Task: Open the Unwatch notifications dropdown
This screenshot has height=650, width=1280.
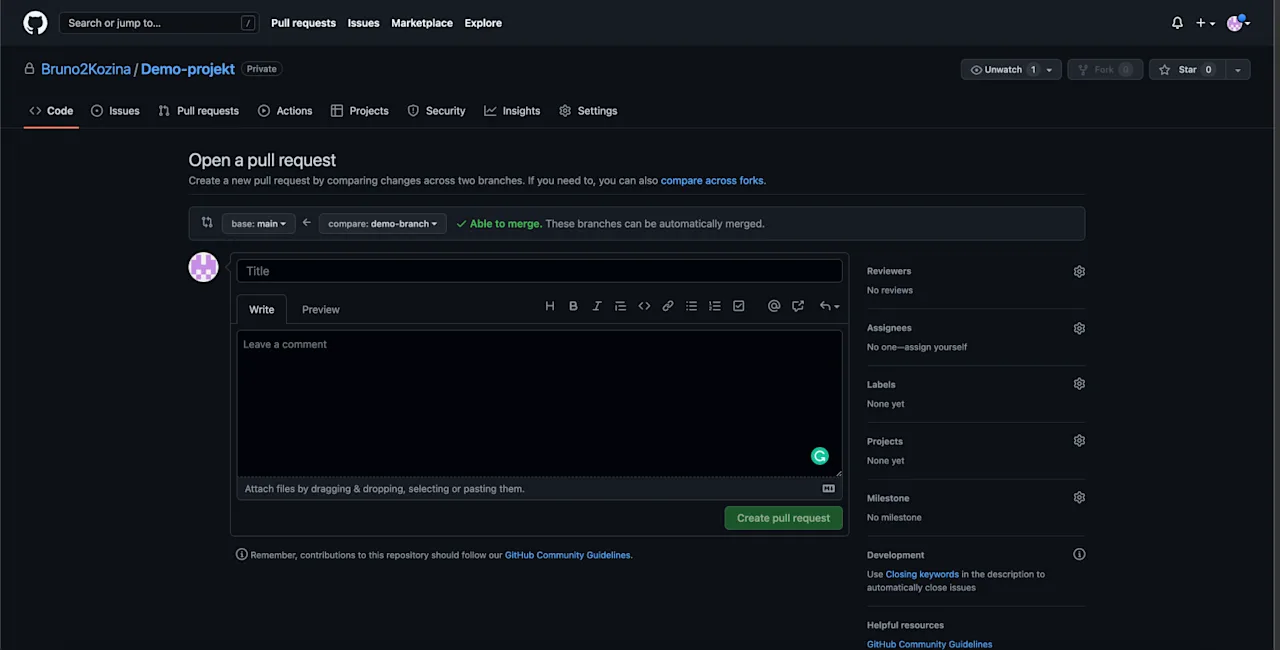Action: (x=1011, y=70)
